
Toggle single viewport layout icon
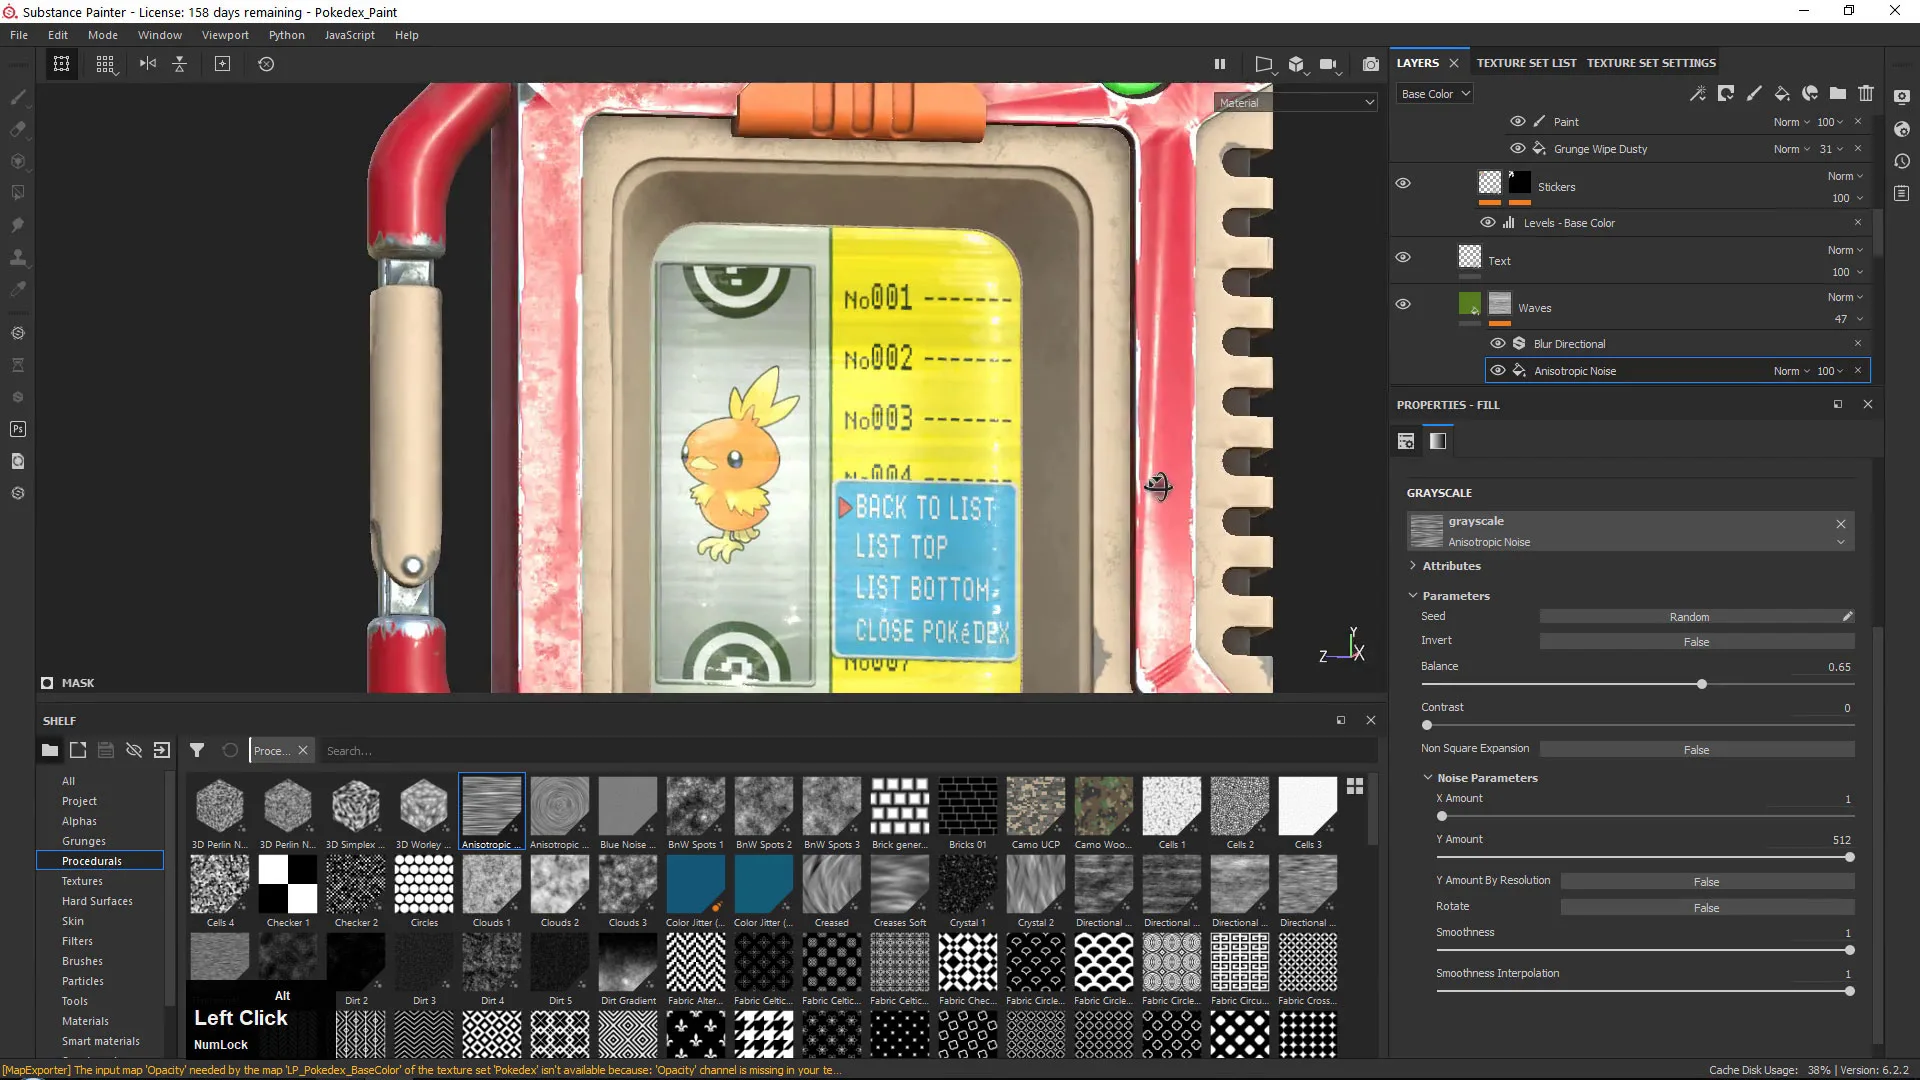[x=61, y=64]
